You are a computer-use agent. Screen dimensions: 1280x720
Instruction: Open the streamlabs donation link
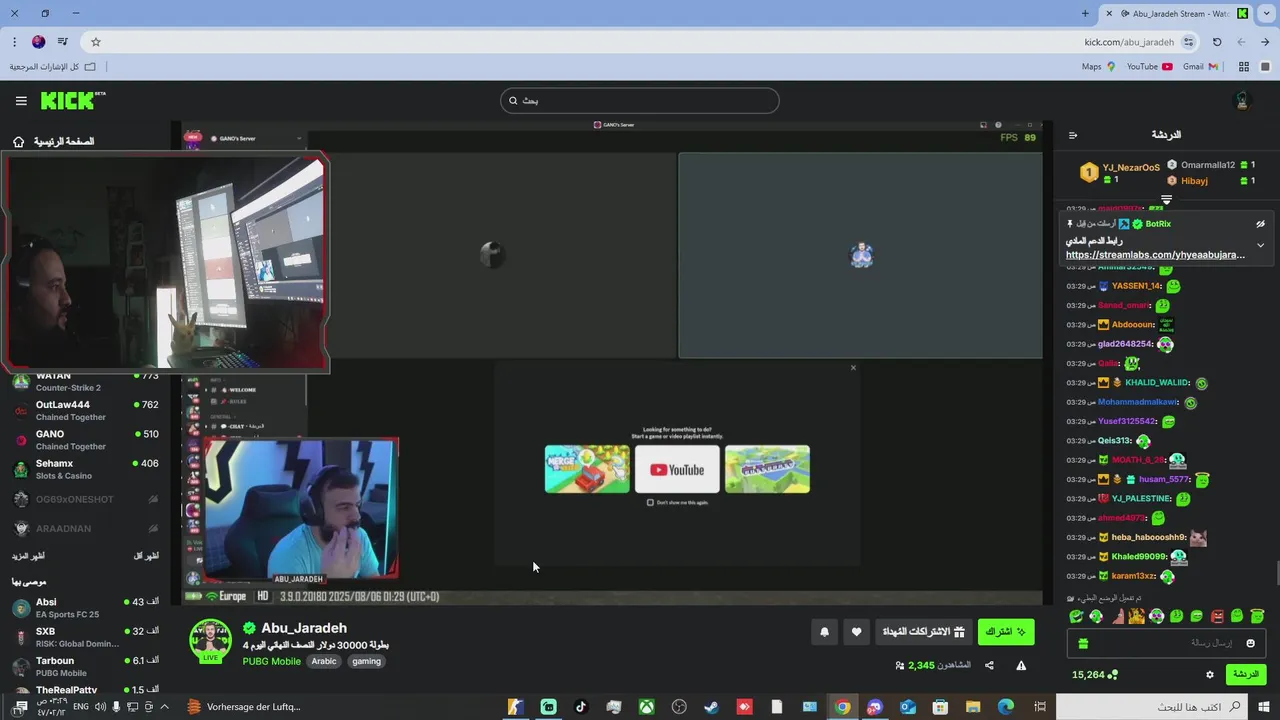(1155, 255)
